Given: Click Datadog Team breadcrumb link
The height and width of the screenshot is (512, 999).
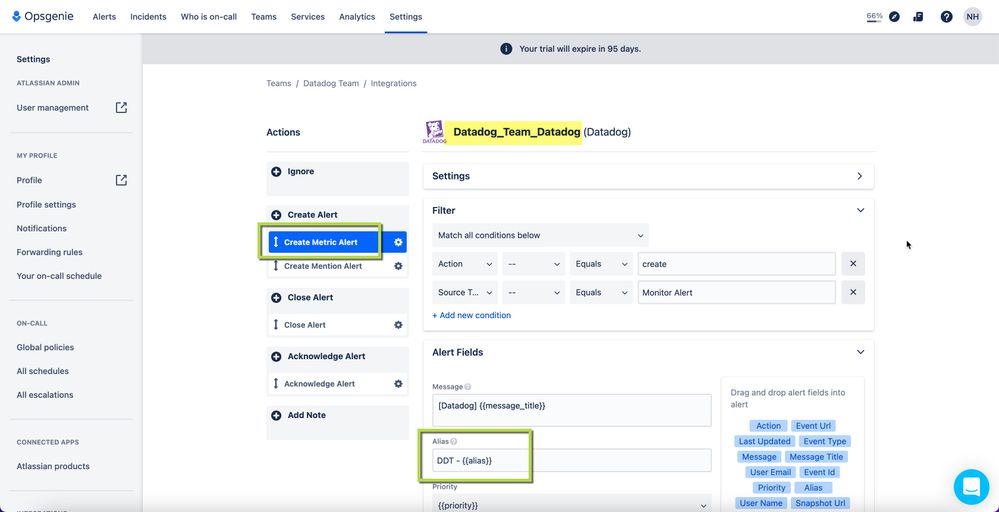Looking at the screenshot, I should 331,83.
